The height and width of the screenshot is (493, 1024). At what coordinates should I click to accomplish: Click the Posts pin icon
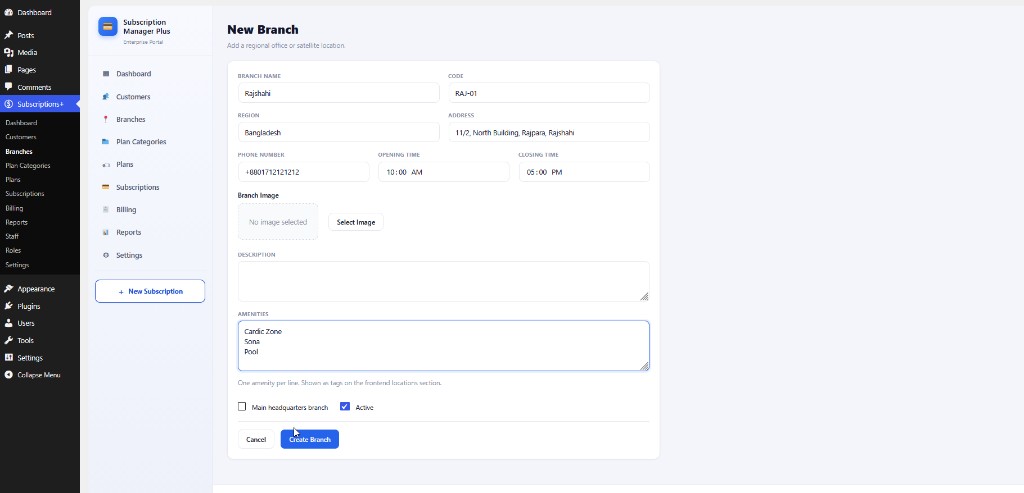pos(8,35)
